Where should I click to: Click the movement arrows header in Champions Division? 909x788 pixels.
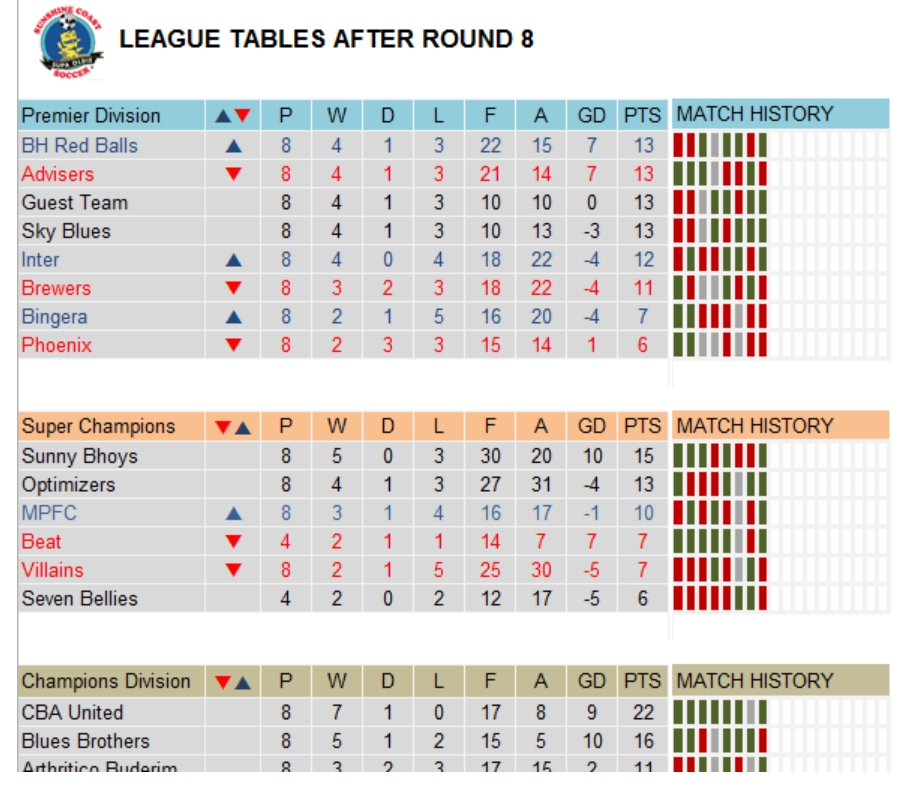232,682
